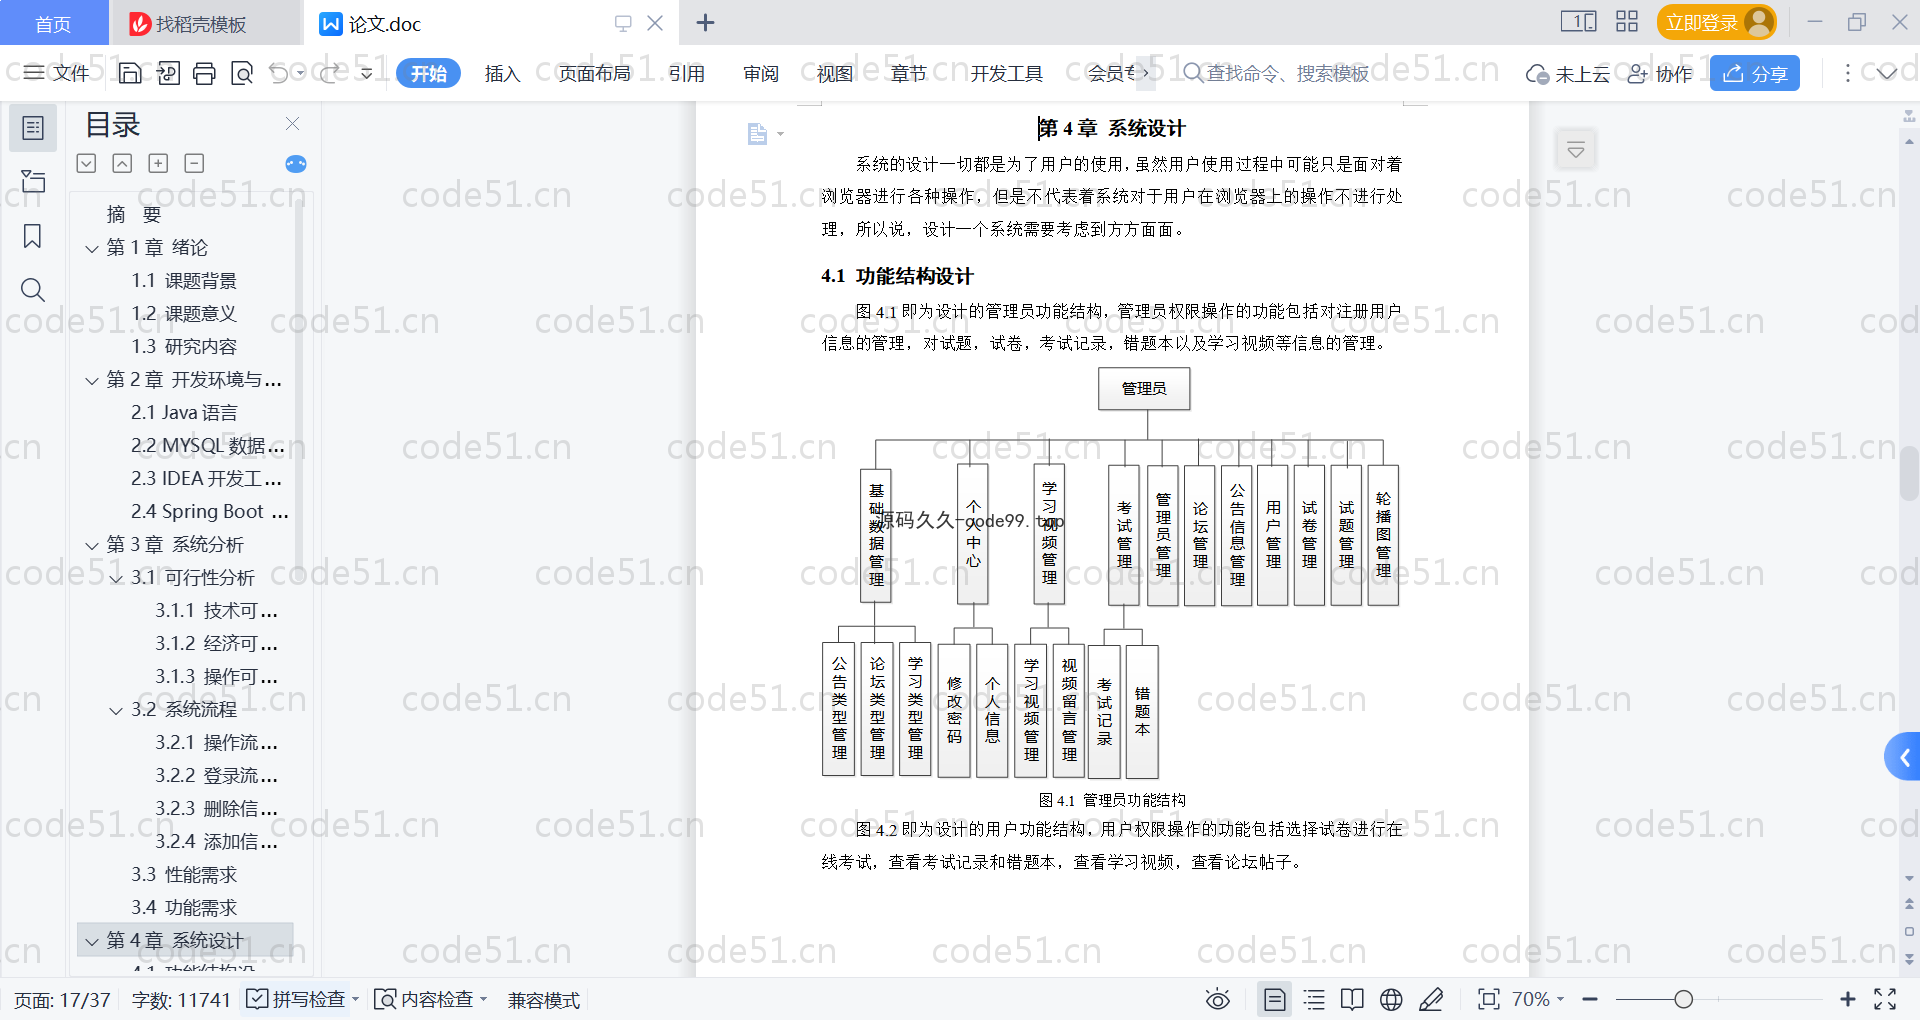Open Print Preview from the quick toolbar

point(241,73)
